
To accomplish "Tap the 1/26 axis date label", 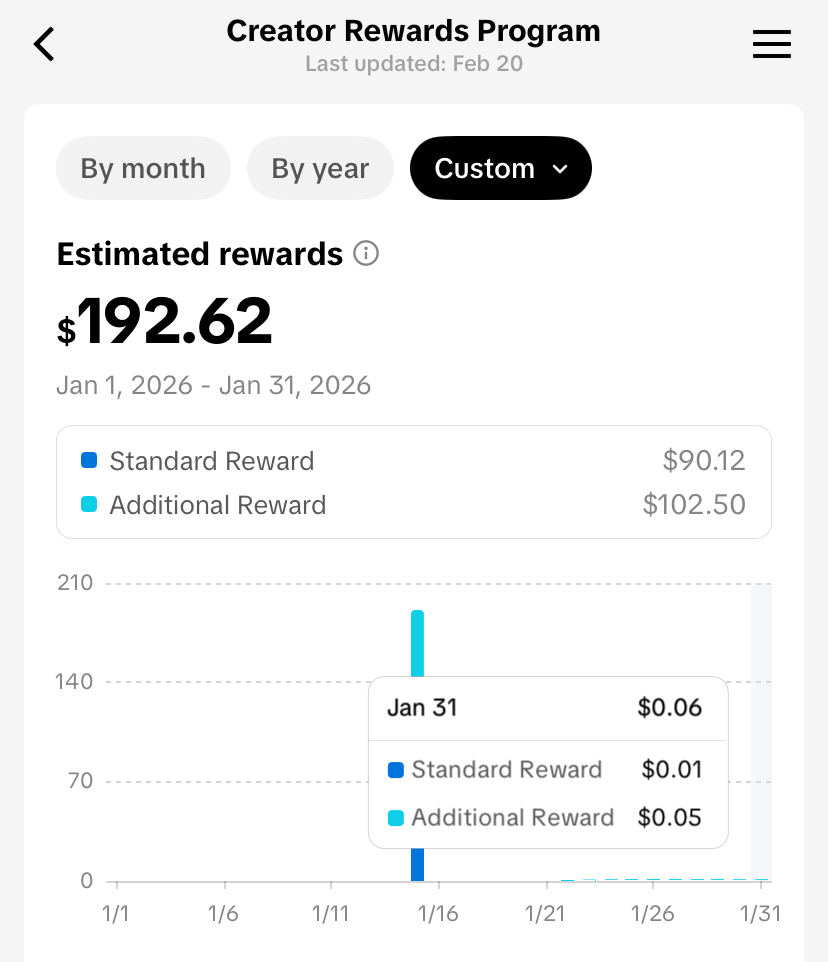I will pyautogui.click(x=653, y=914).
